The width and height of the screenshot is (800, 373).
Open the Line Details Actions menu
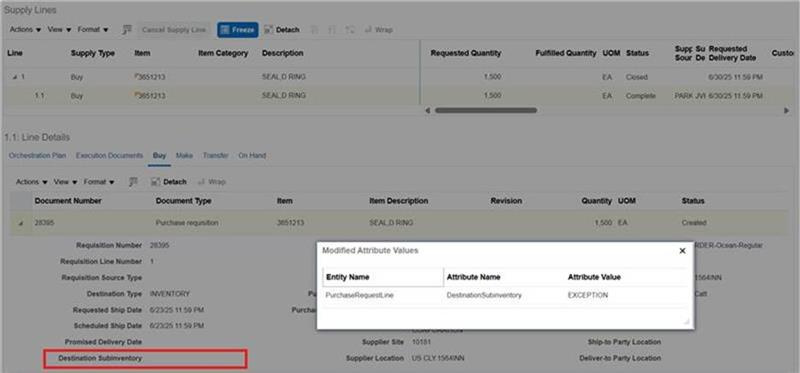coord(32,182)
